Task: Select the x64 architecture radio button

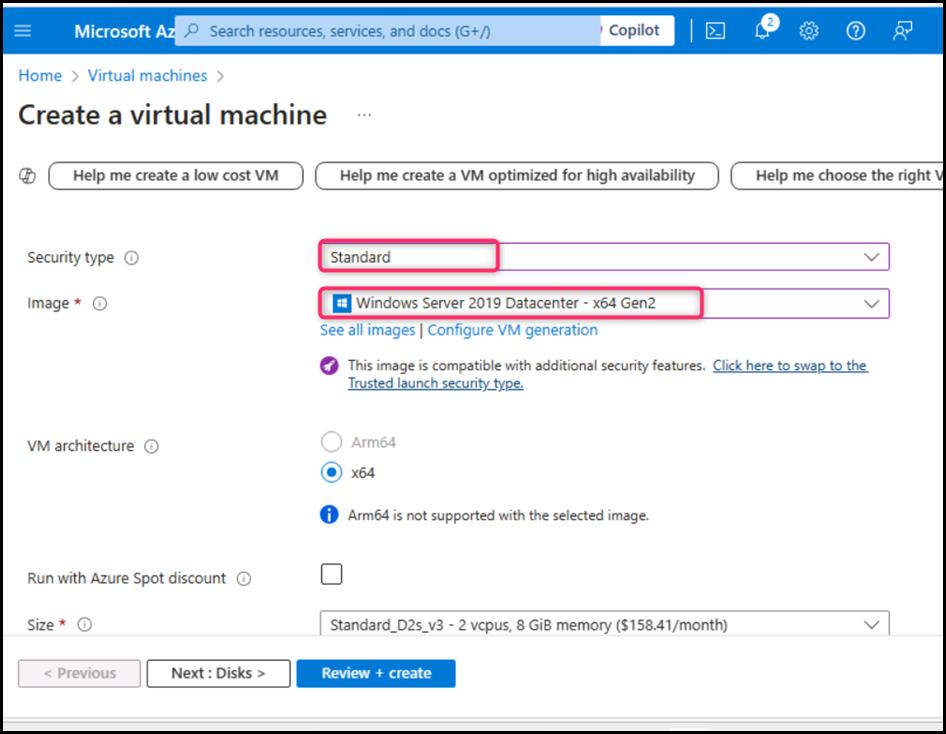Action: click(x=331, y=473)
